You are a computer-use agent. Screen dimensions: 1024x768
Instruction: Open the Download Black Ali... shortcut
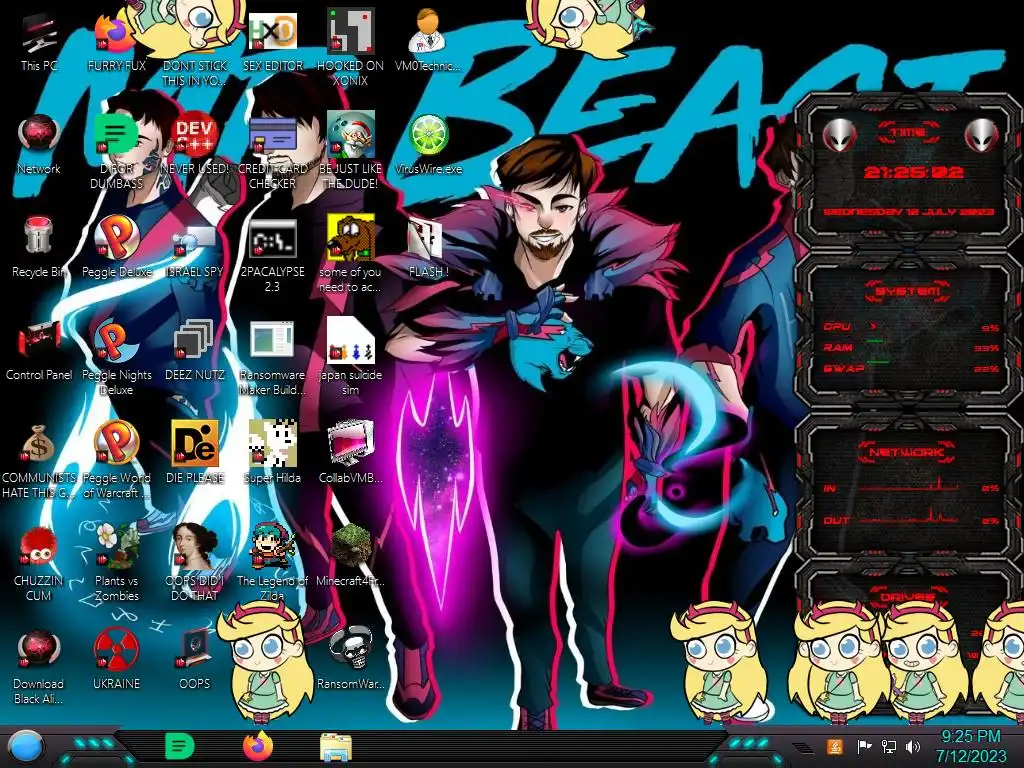[x=39, y=666]
